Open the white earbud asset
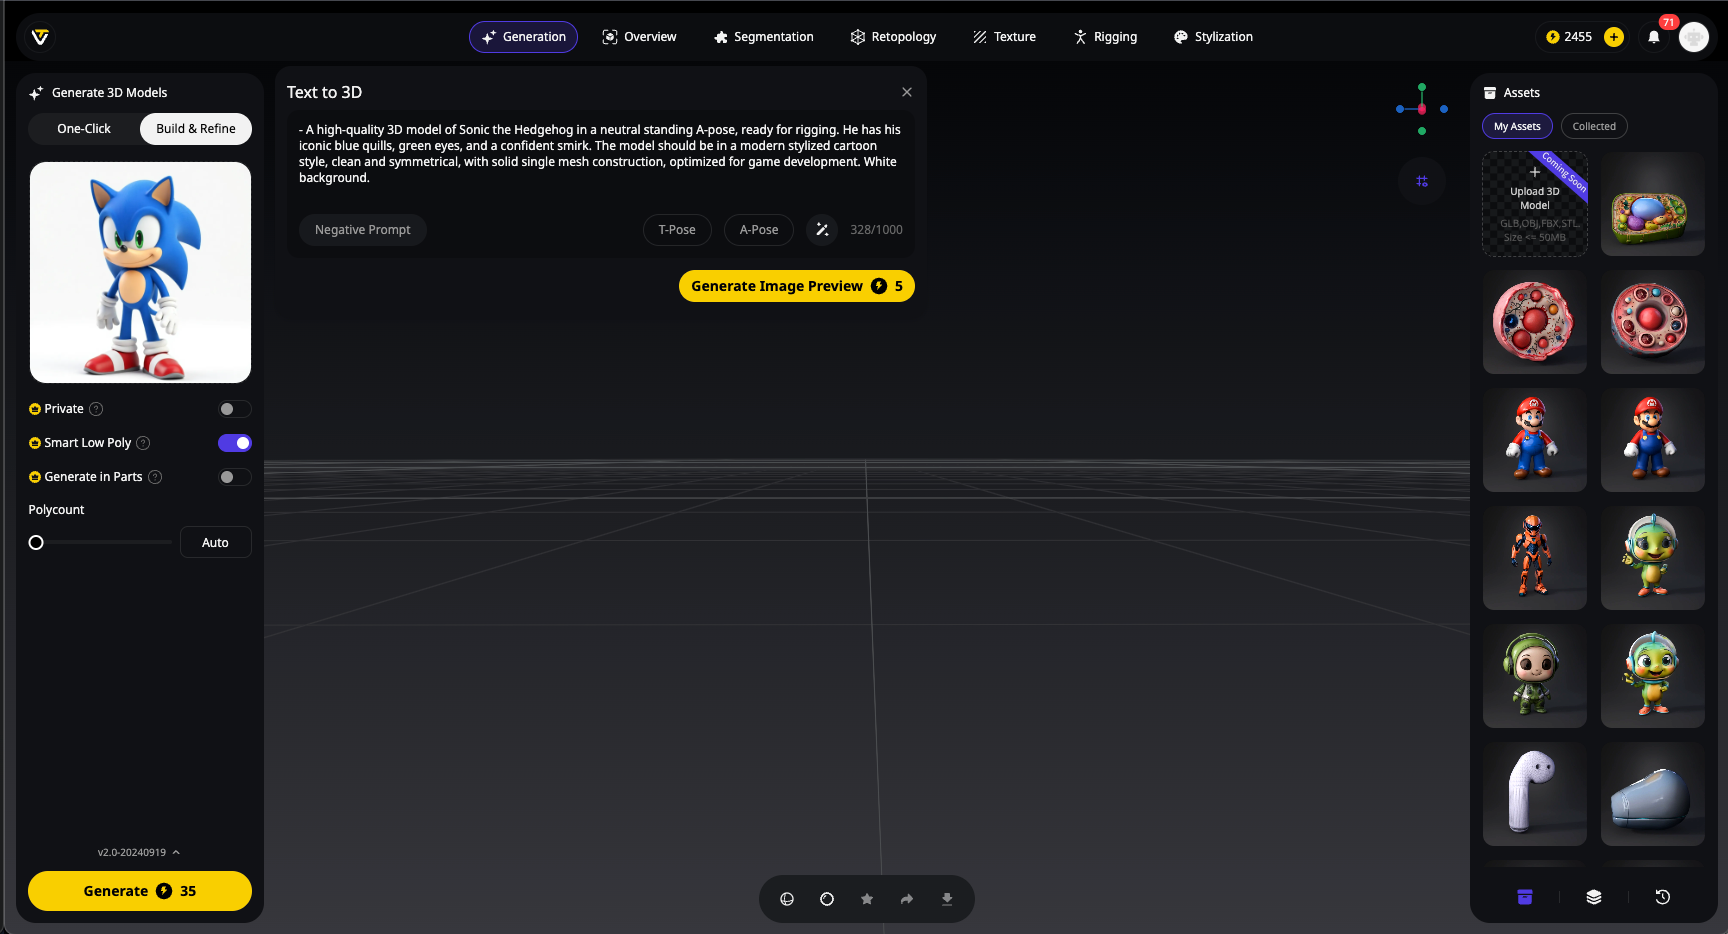 pyautogui.click(x=1535, y=794)
